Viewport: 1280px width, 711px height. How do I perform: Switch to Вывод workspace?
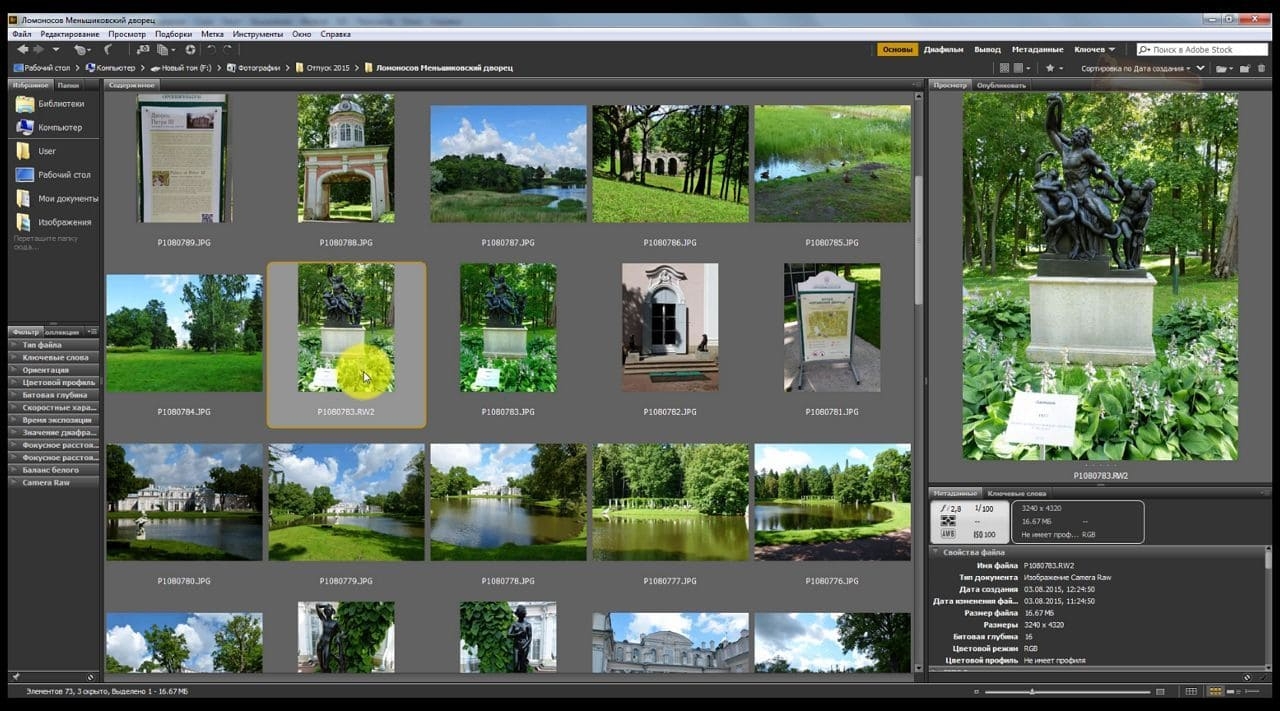(987, 49)
